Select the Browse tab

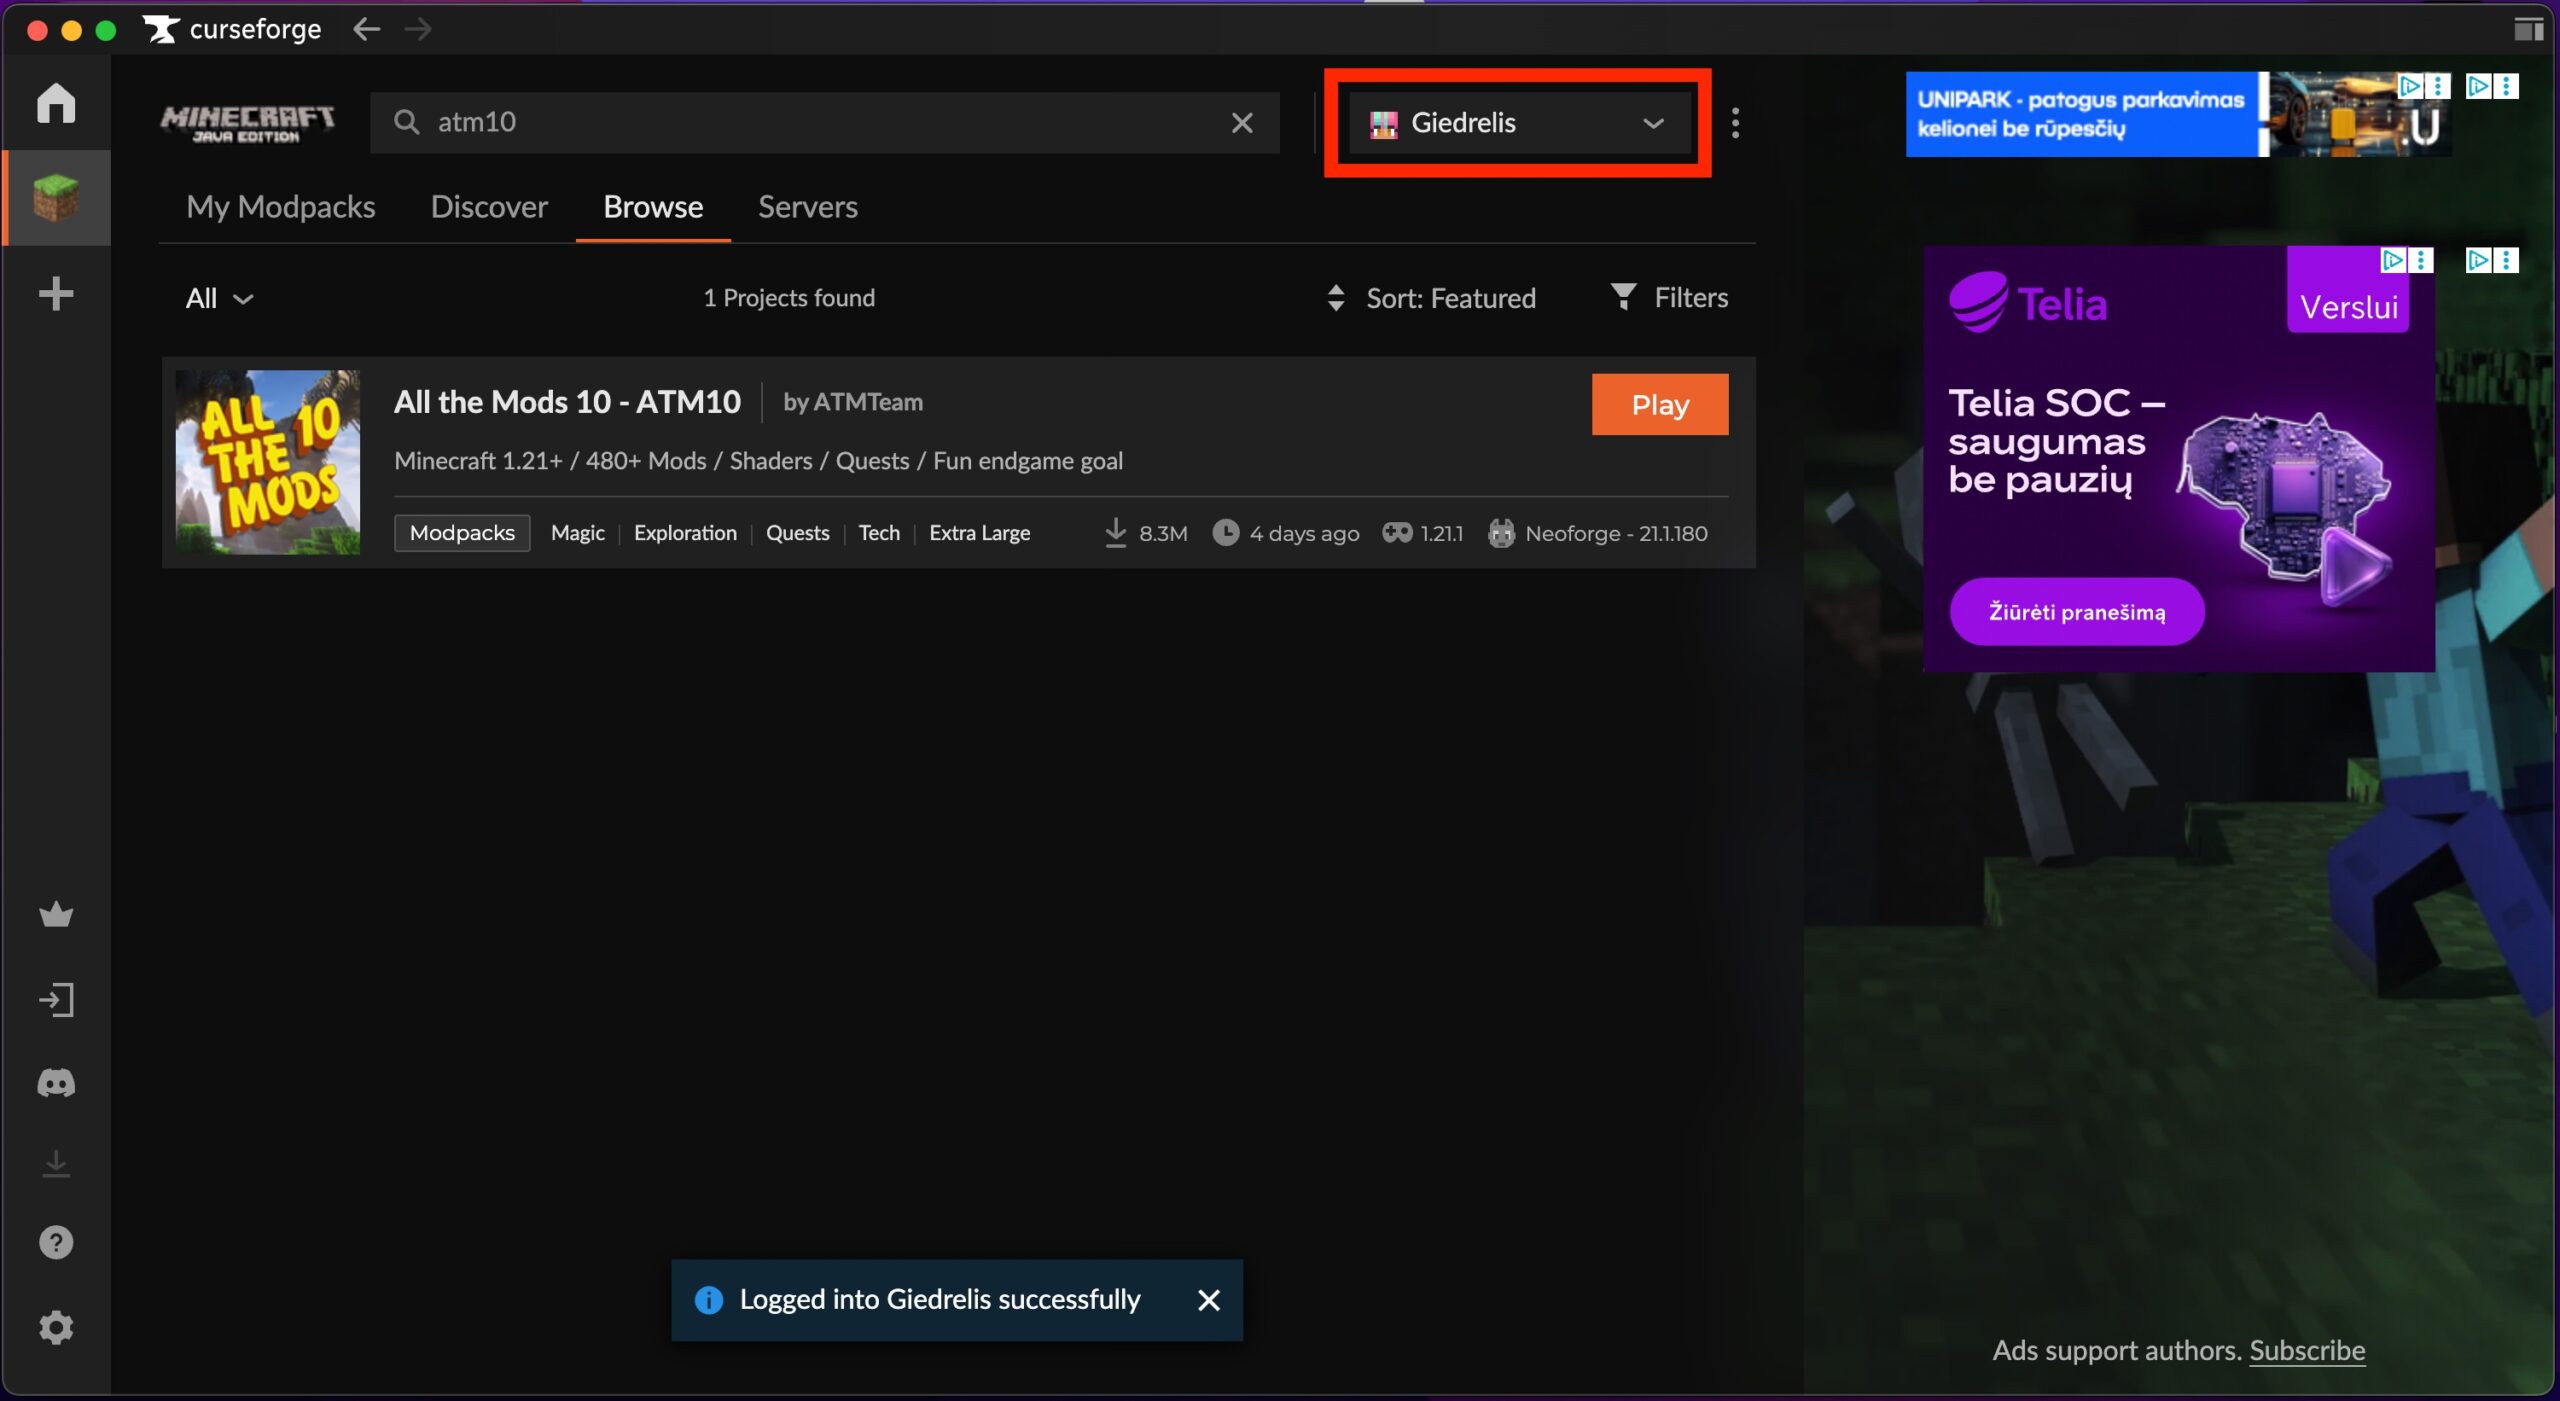[x=653, y=206]
